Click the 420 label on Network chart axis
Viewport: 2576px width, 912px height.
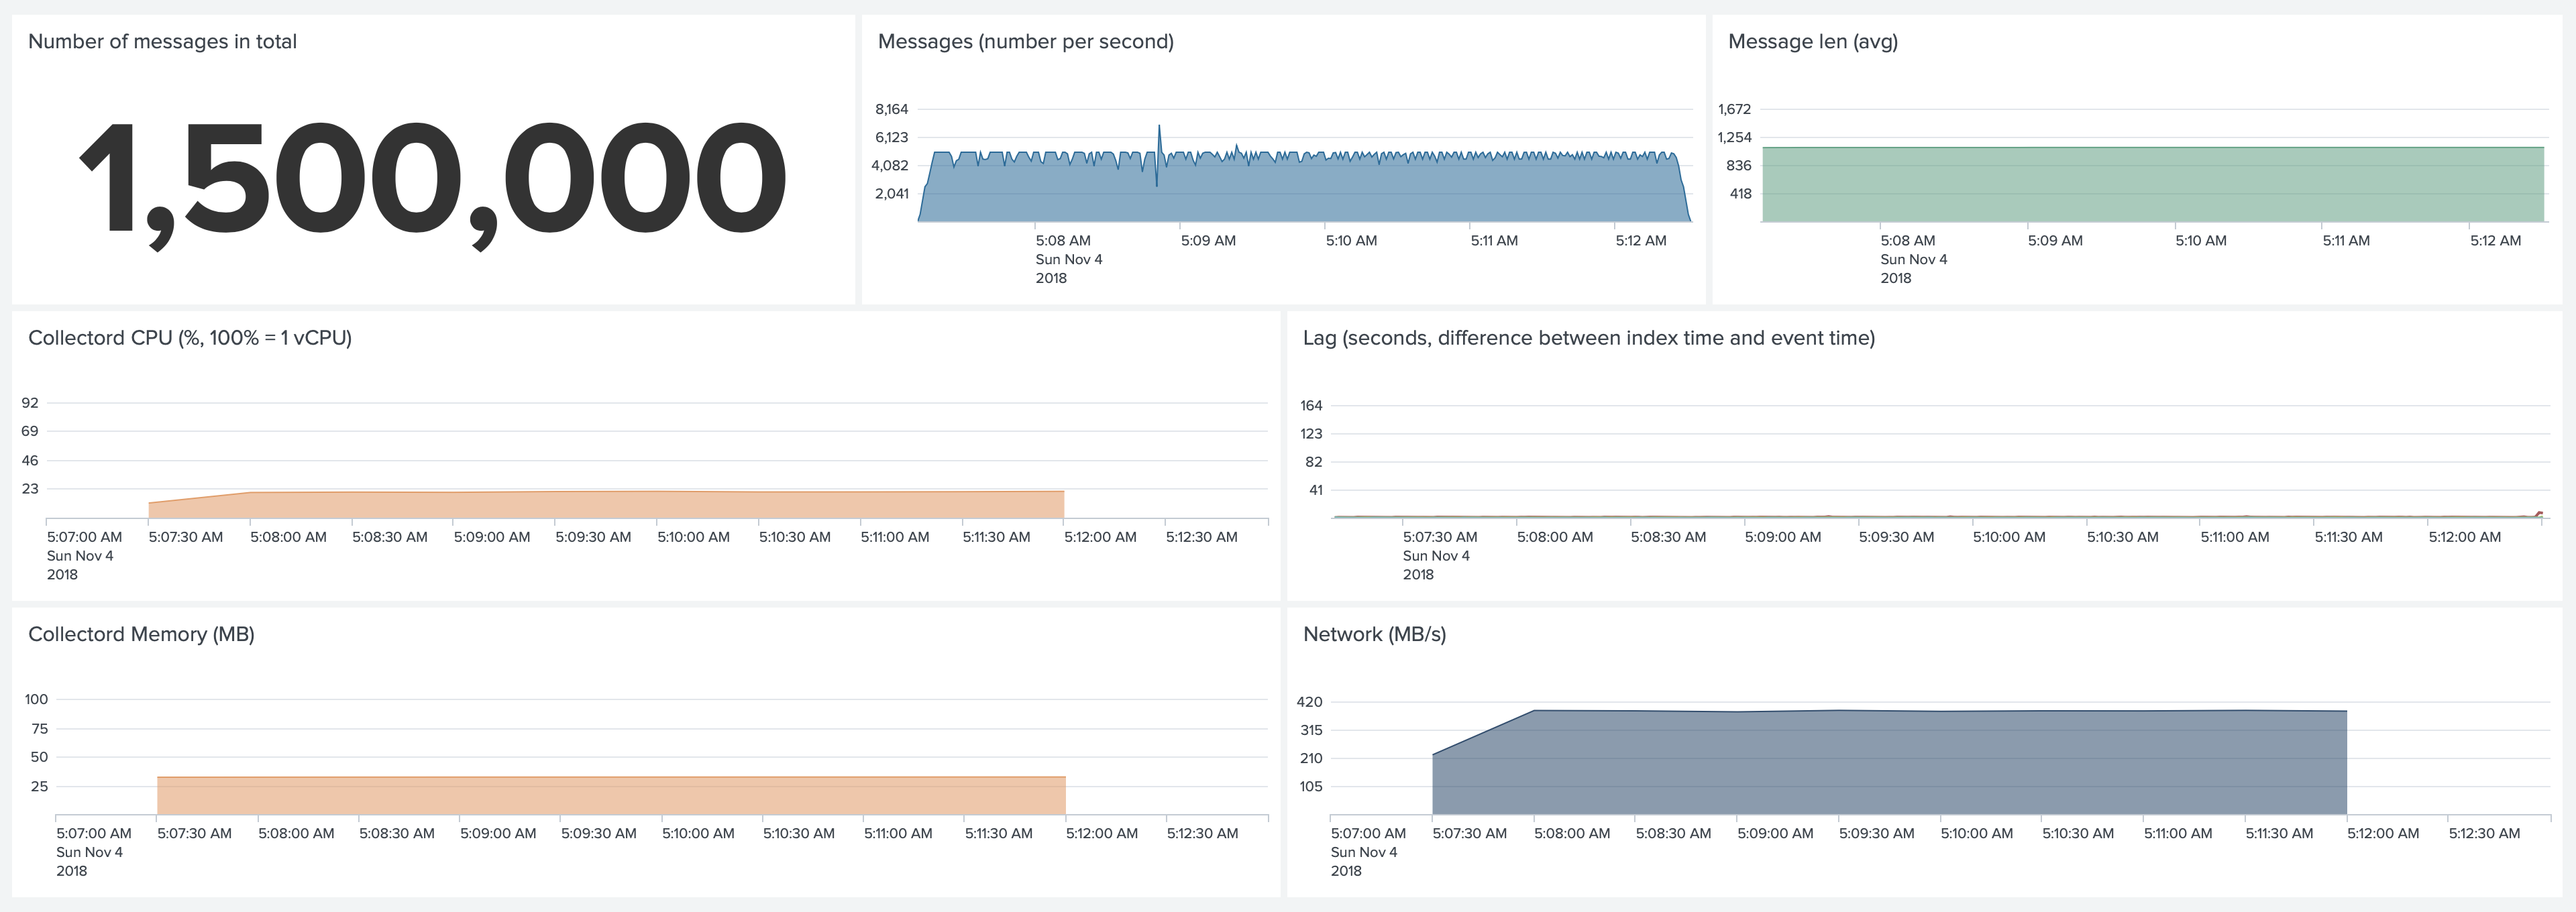(1310, 702)
